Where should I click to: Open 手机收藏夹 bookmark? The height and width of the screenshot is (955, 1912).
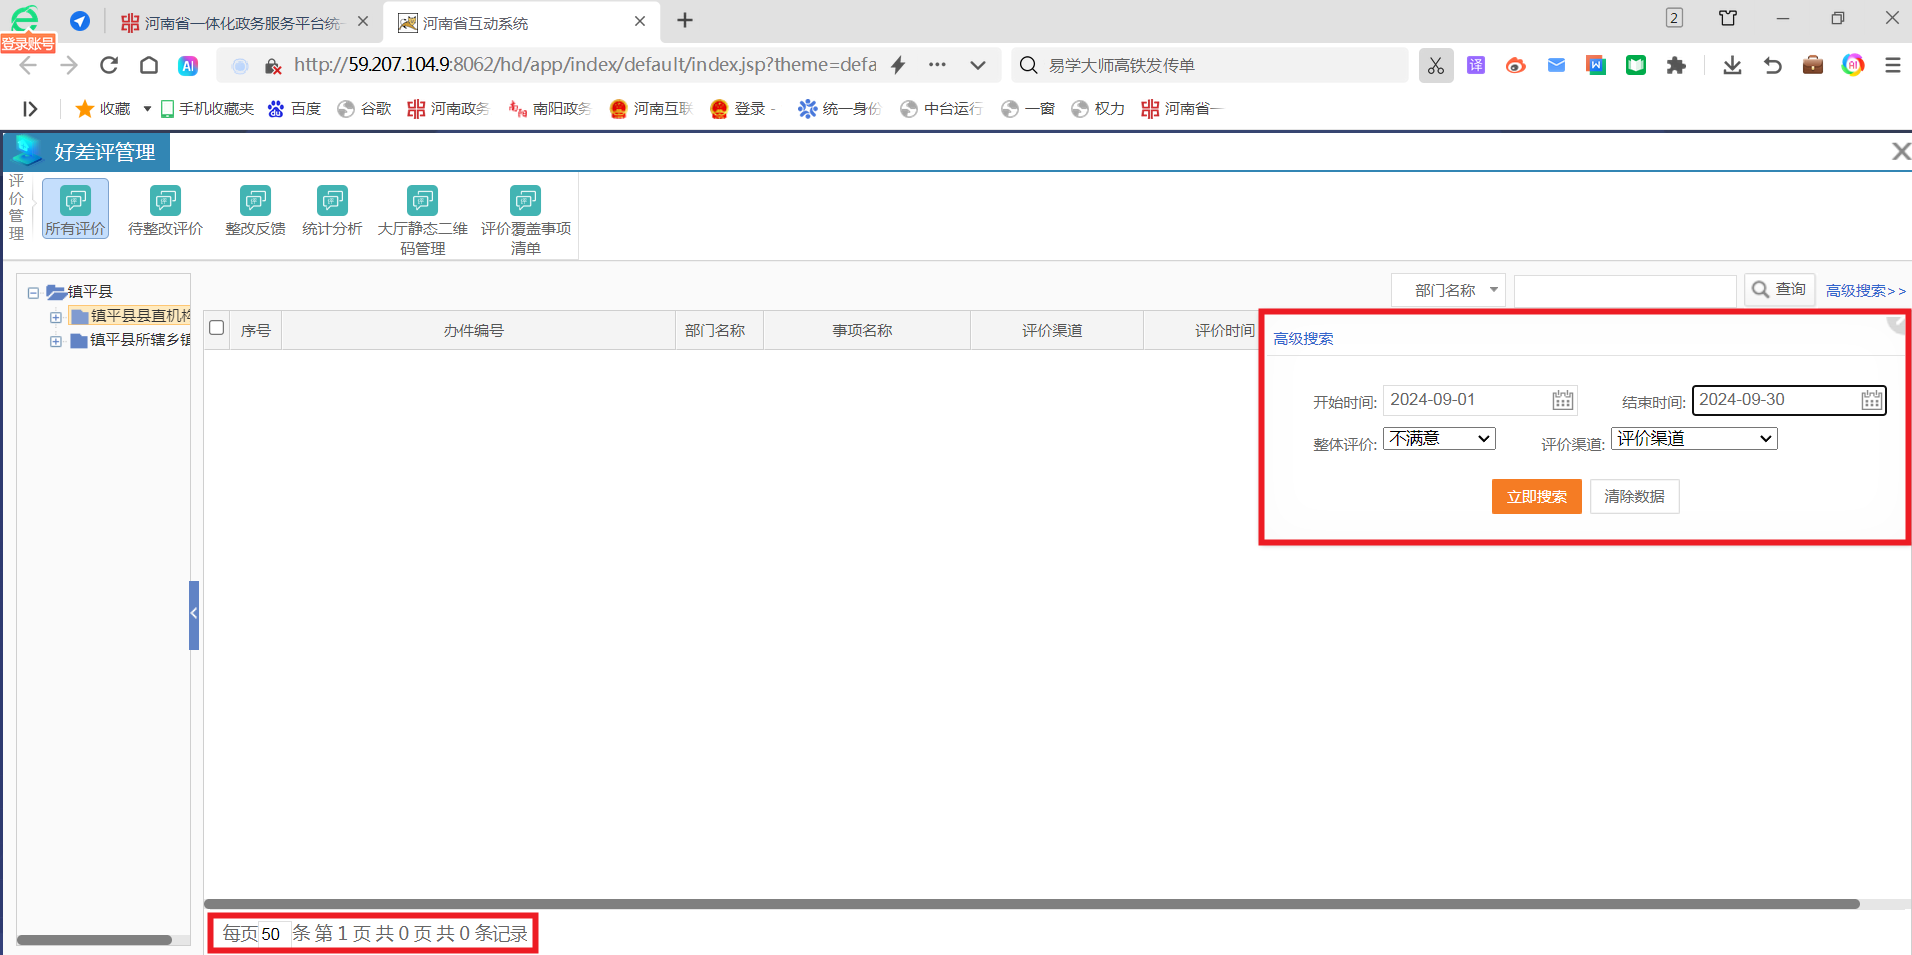(207, 109)
